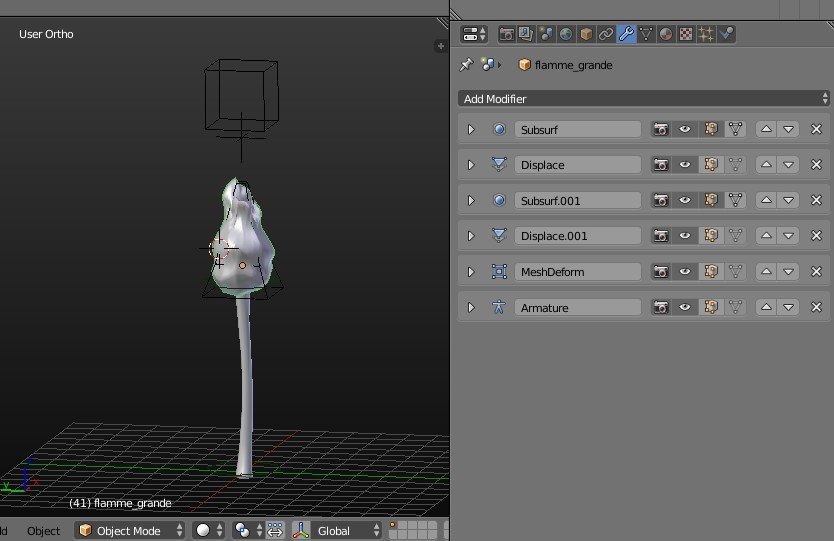Click the Armature modifier name field
Image resolution: width=834 pixels, height=541 pixels.
point(578,307)
